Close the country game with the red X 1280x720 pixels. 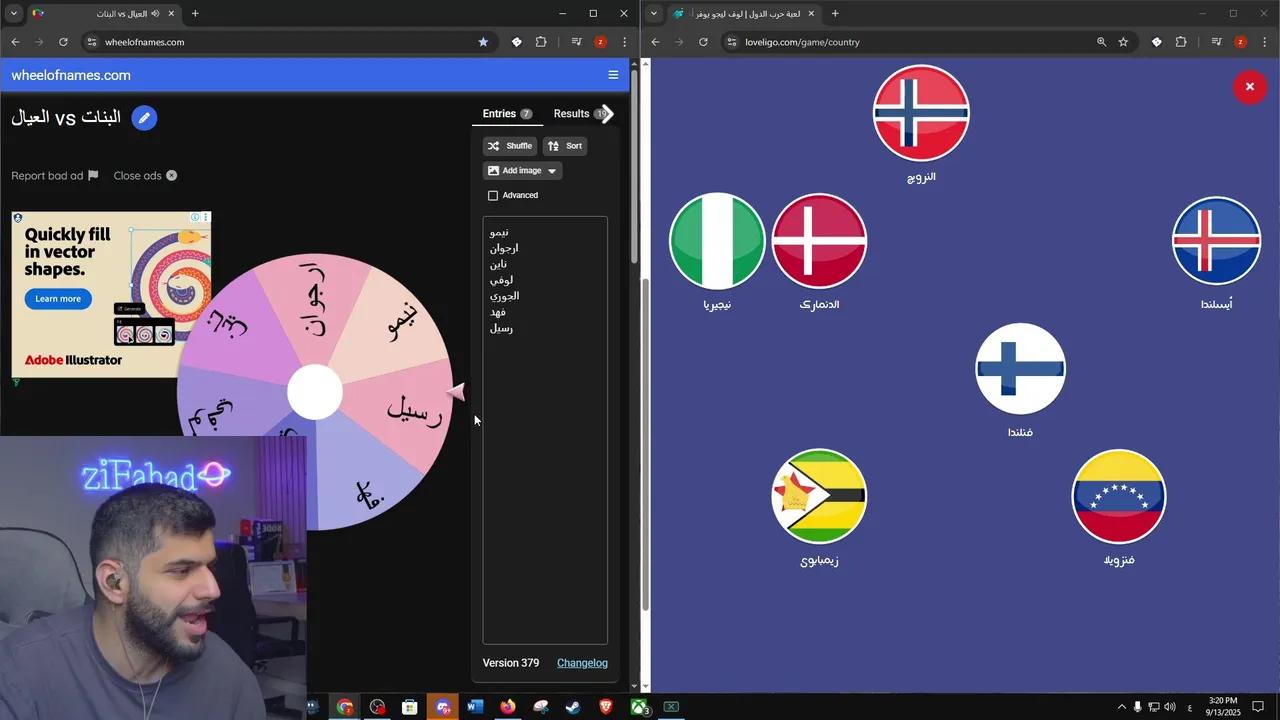(1250, 87)
